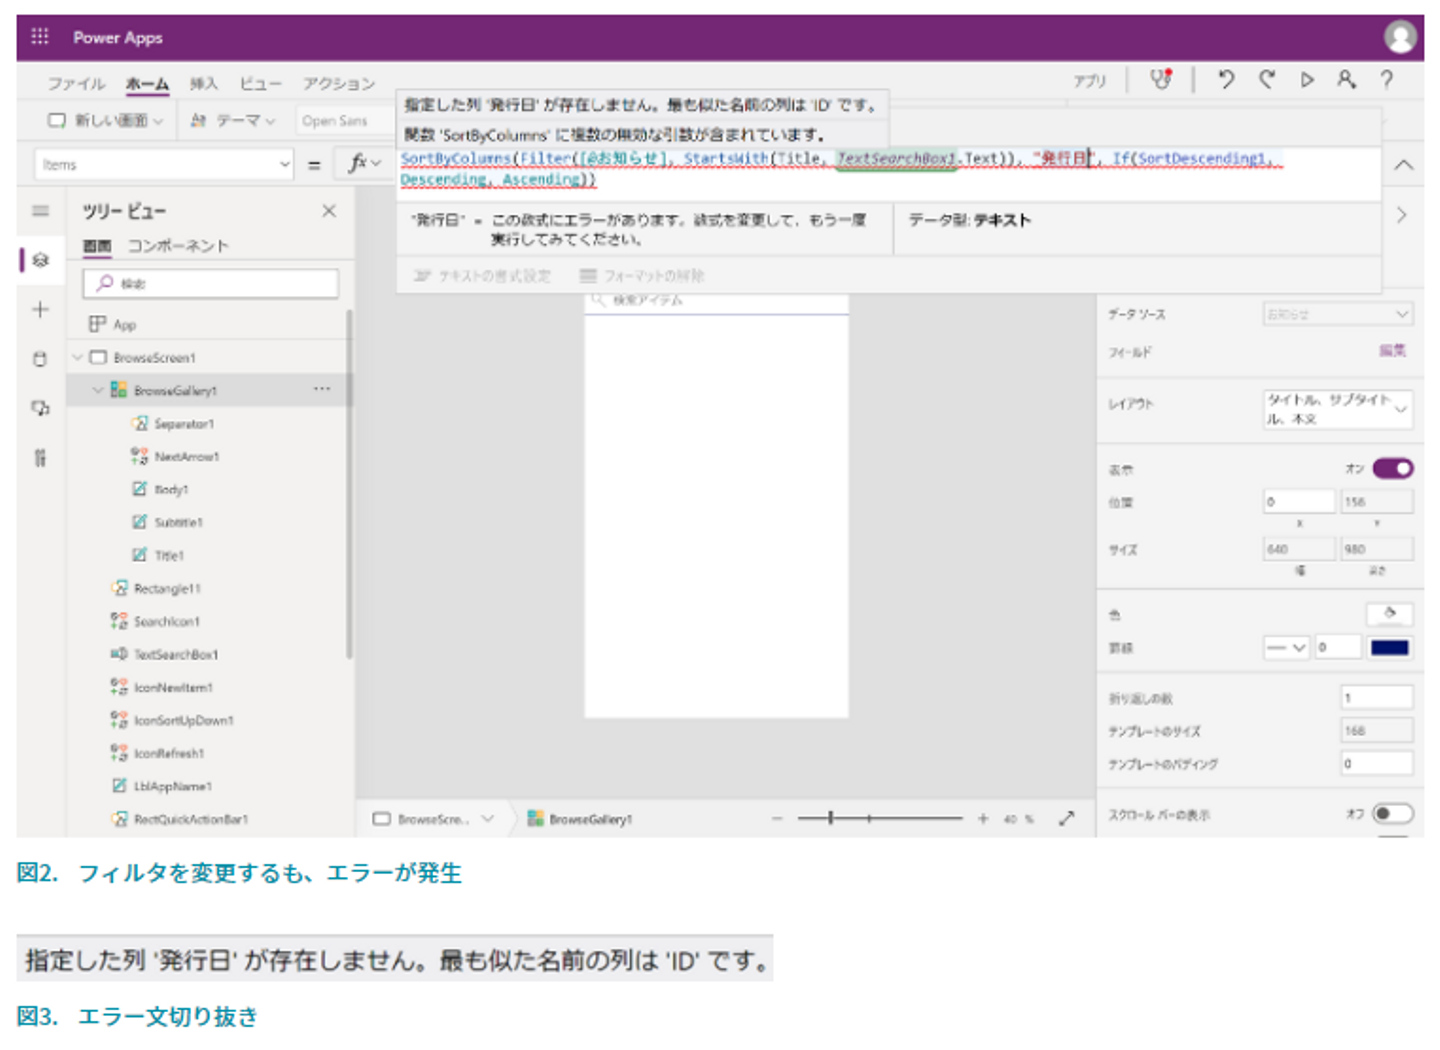This screenshot has height=1050, width=1440.
Task: Open the Power Apps waffle app launcher
Action: (40, 37)
